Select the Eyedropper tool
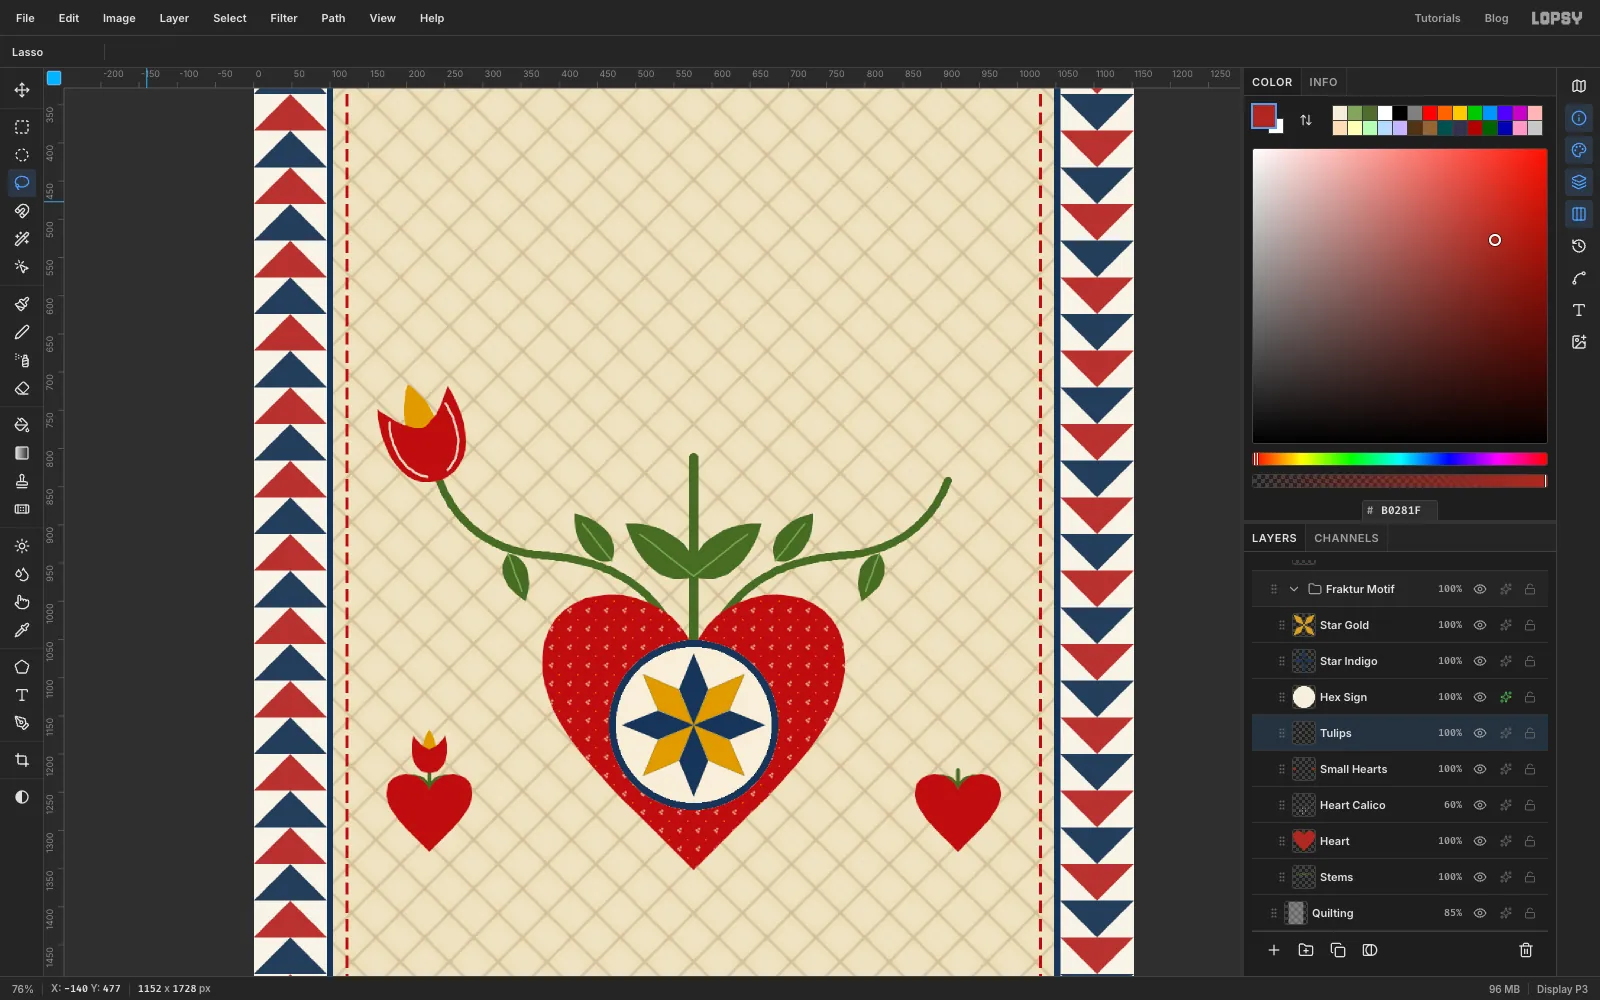 pos(22,630)
